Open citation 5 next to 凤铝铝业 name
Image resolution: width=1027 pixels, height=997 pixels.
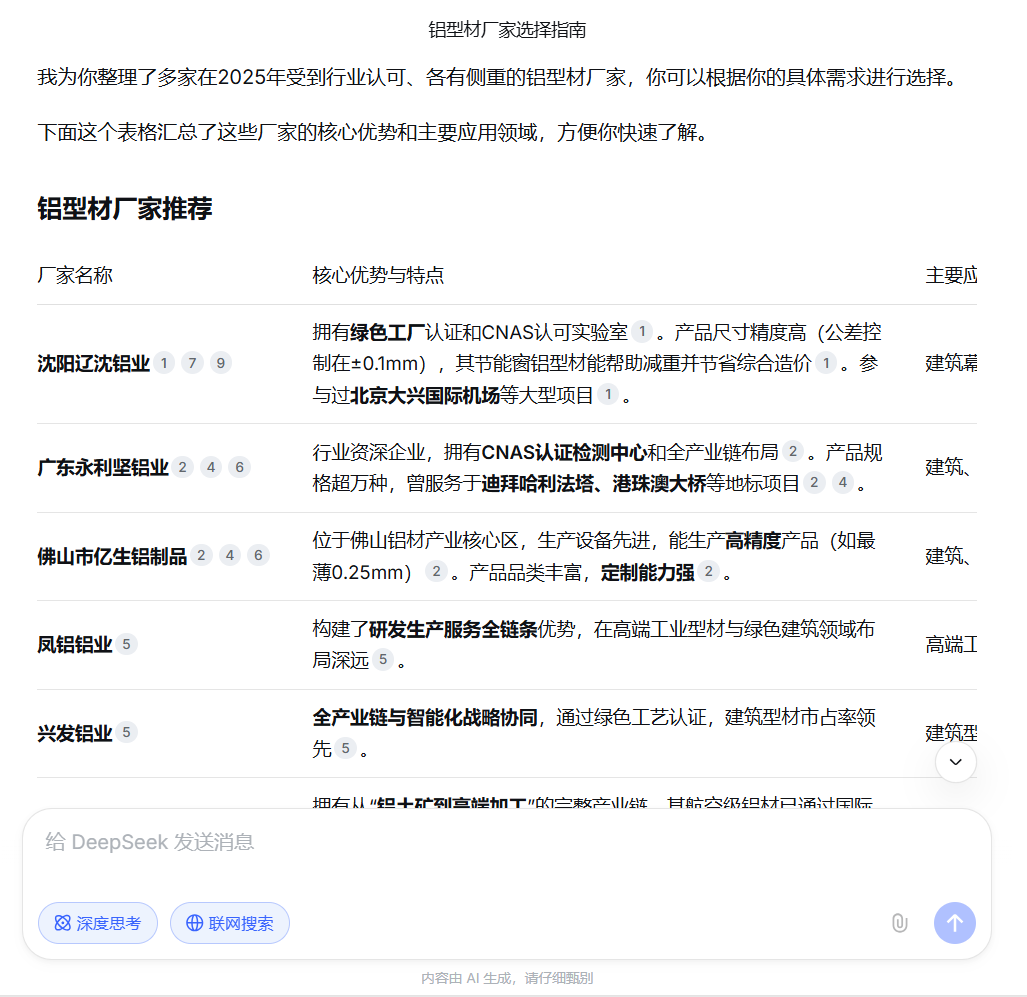point(126,644)
